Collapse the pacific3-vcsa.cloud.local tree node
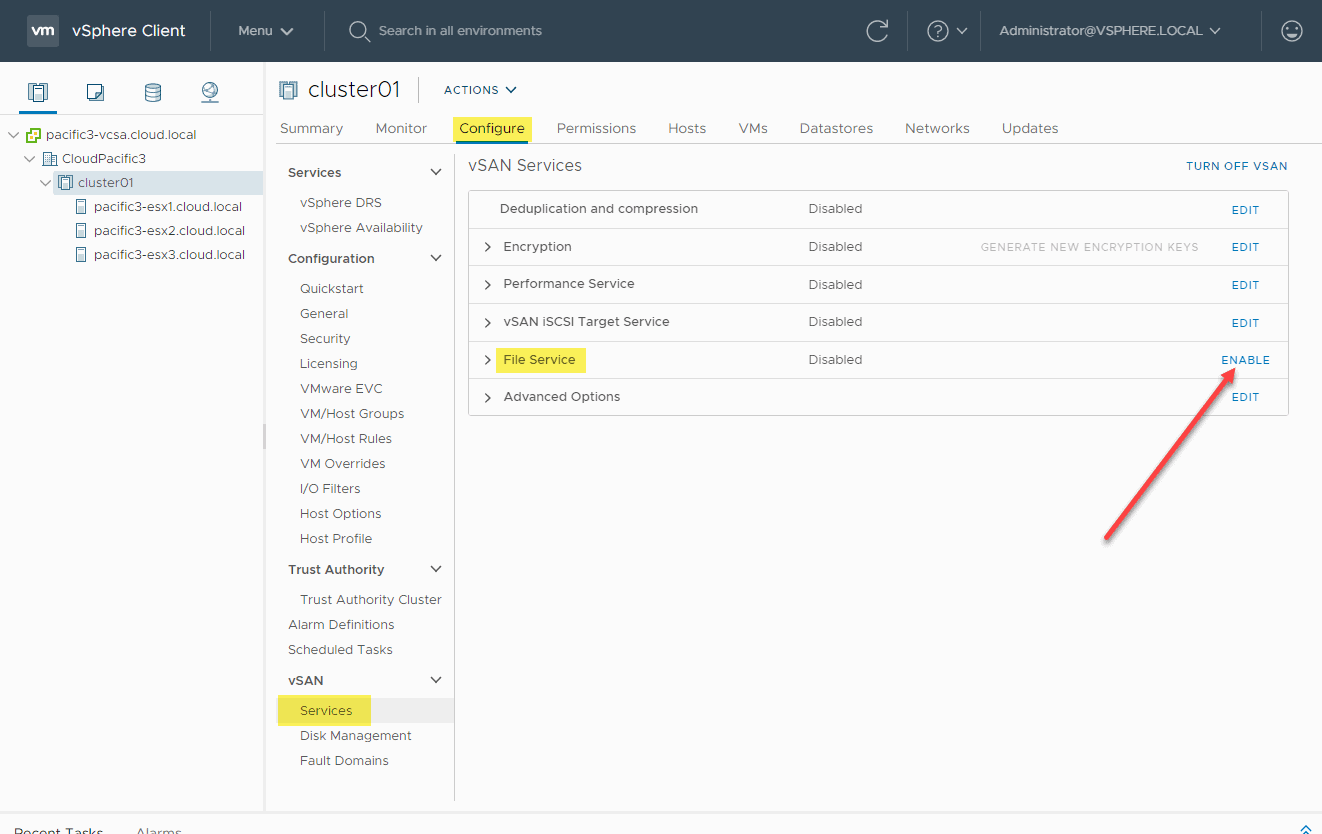1322x834 pixels. tap(13, 135)
